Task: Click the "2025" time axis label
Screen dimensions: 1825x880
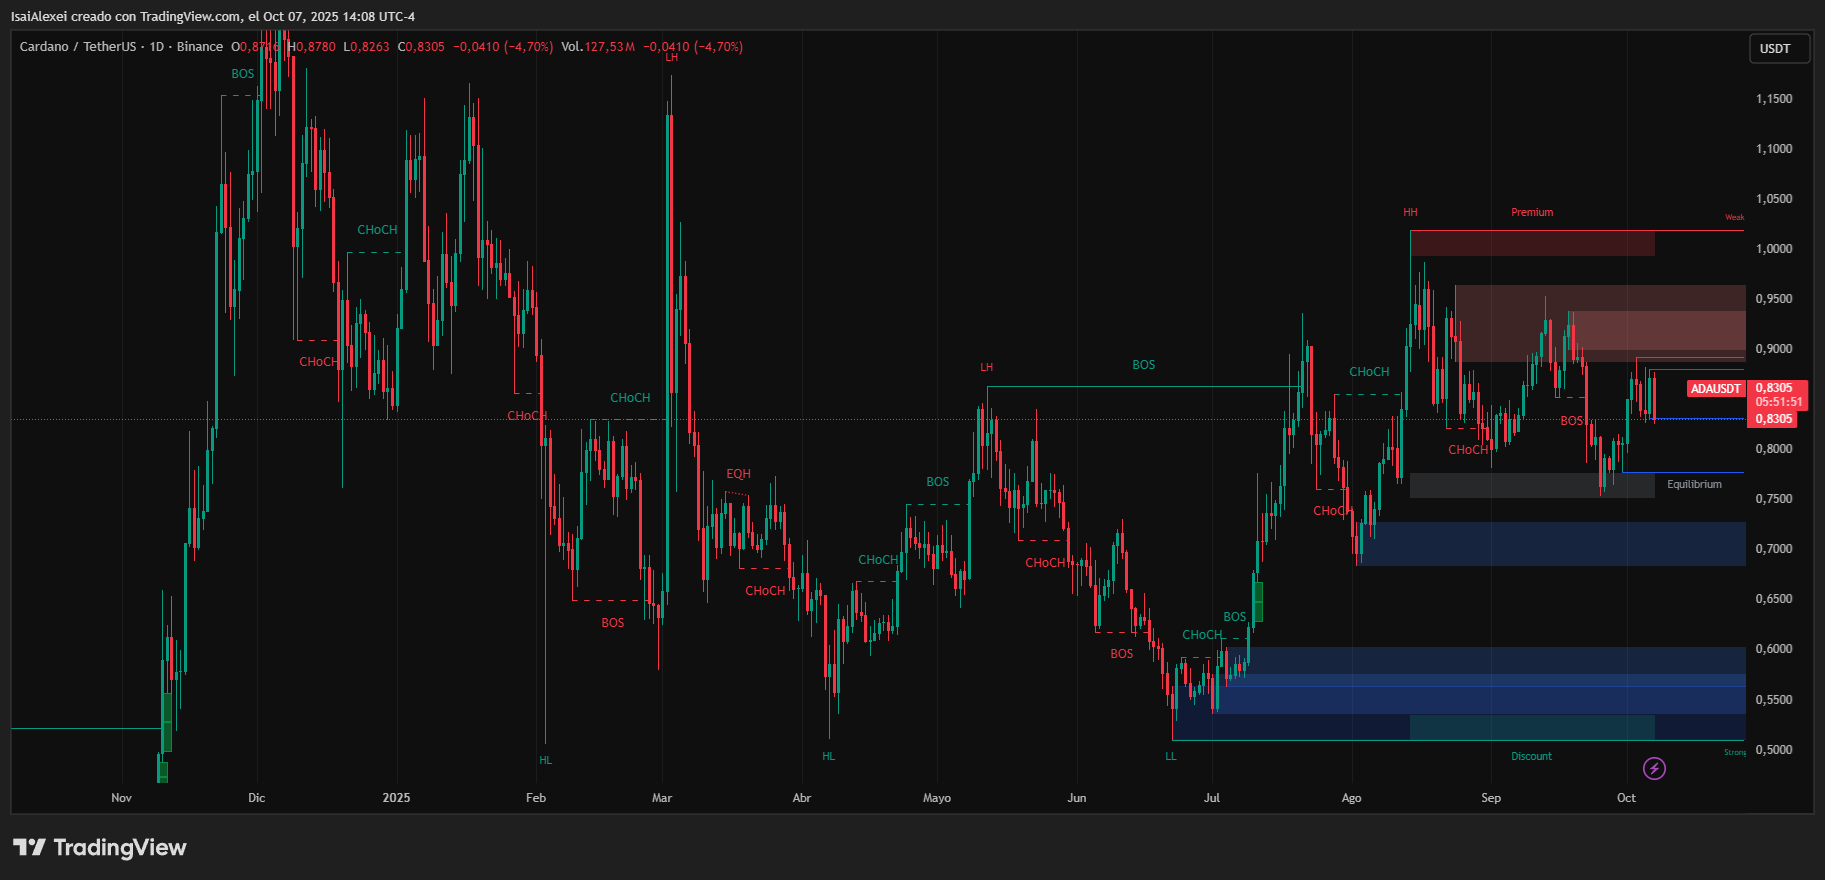Action: (x=396, y=798)
